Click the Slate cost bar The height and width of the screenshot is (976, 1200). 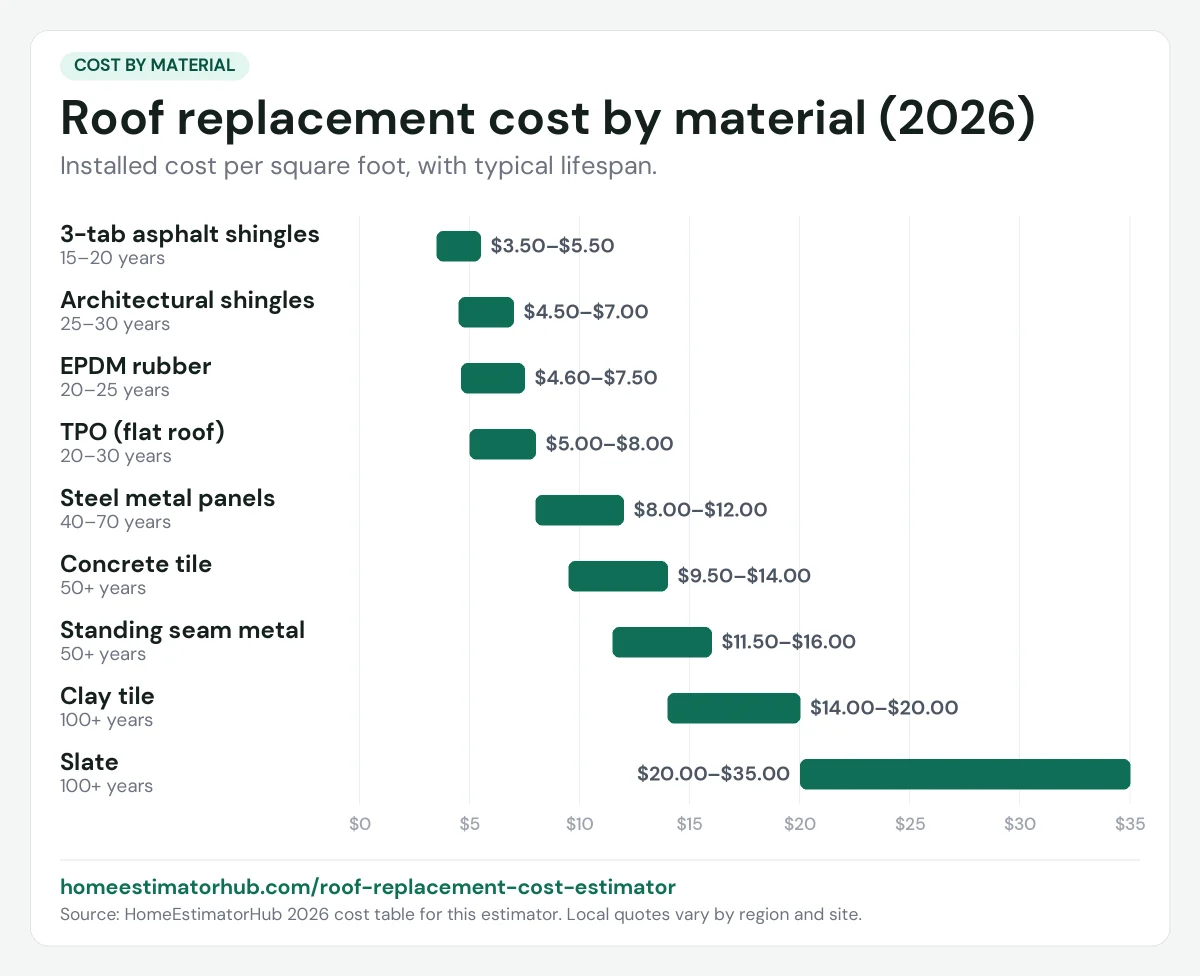coord(965,774)
